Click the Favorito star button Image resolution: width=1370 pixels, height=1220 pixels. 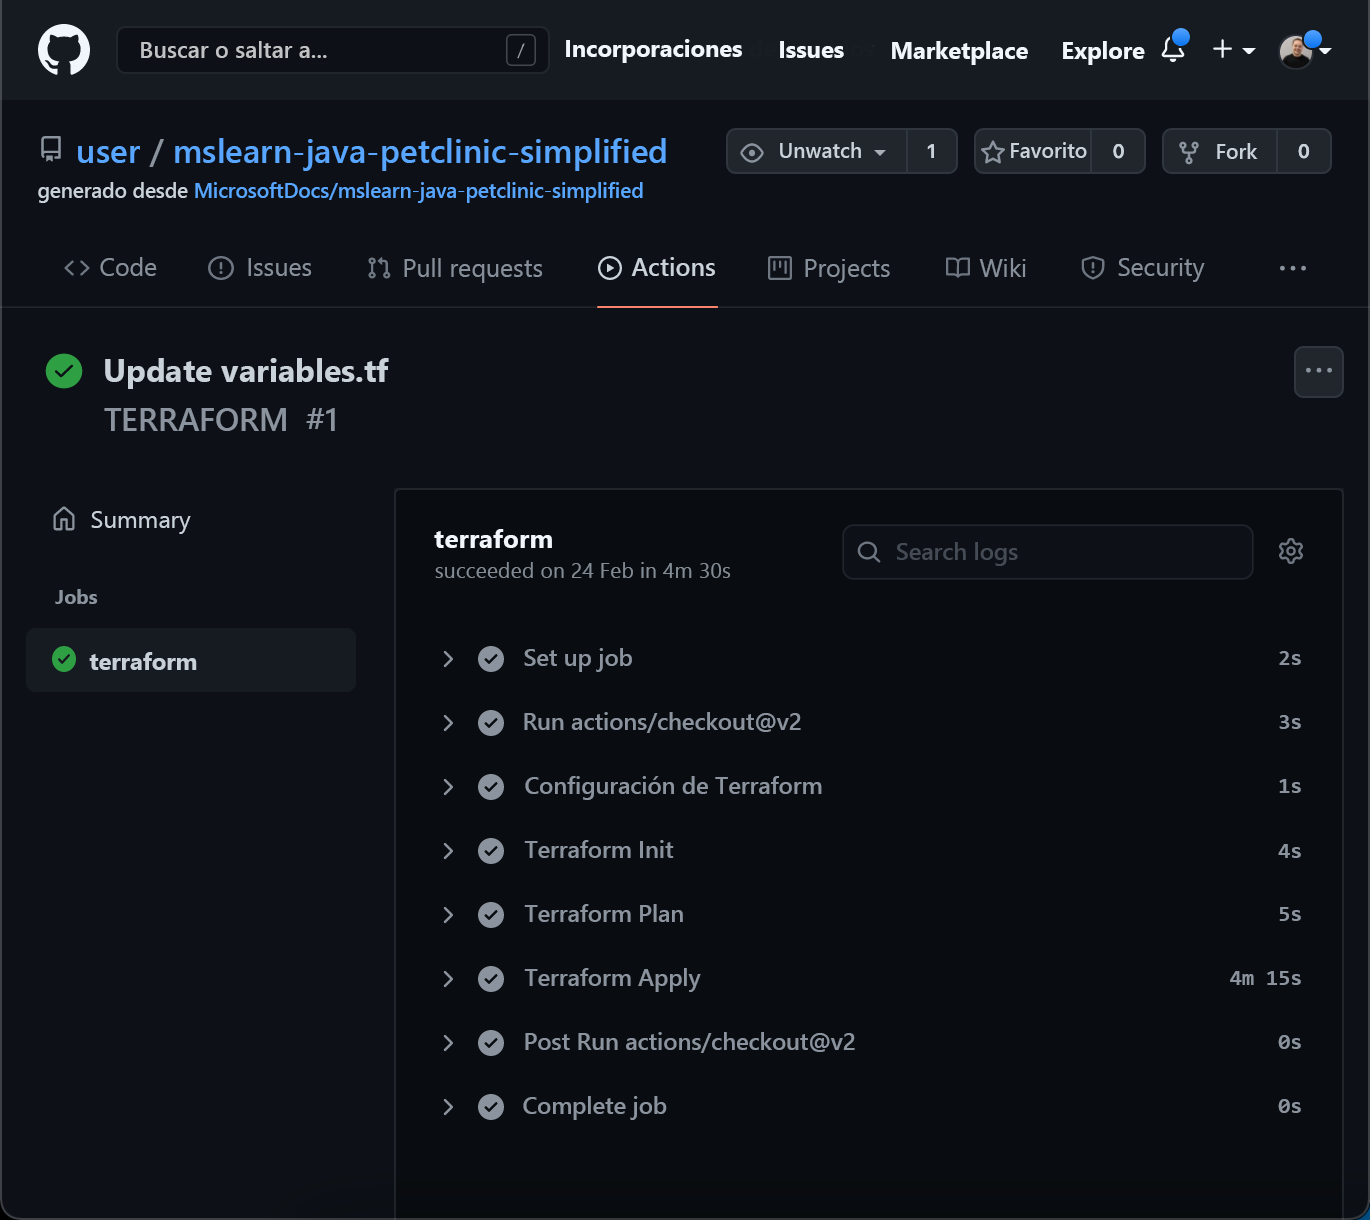tap(1033, 151)
